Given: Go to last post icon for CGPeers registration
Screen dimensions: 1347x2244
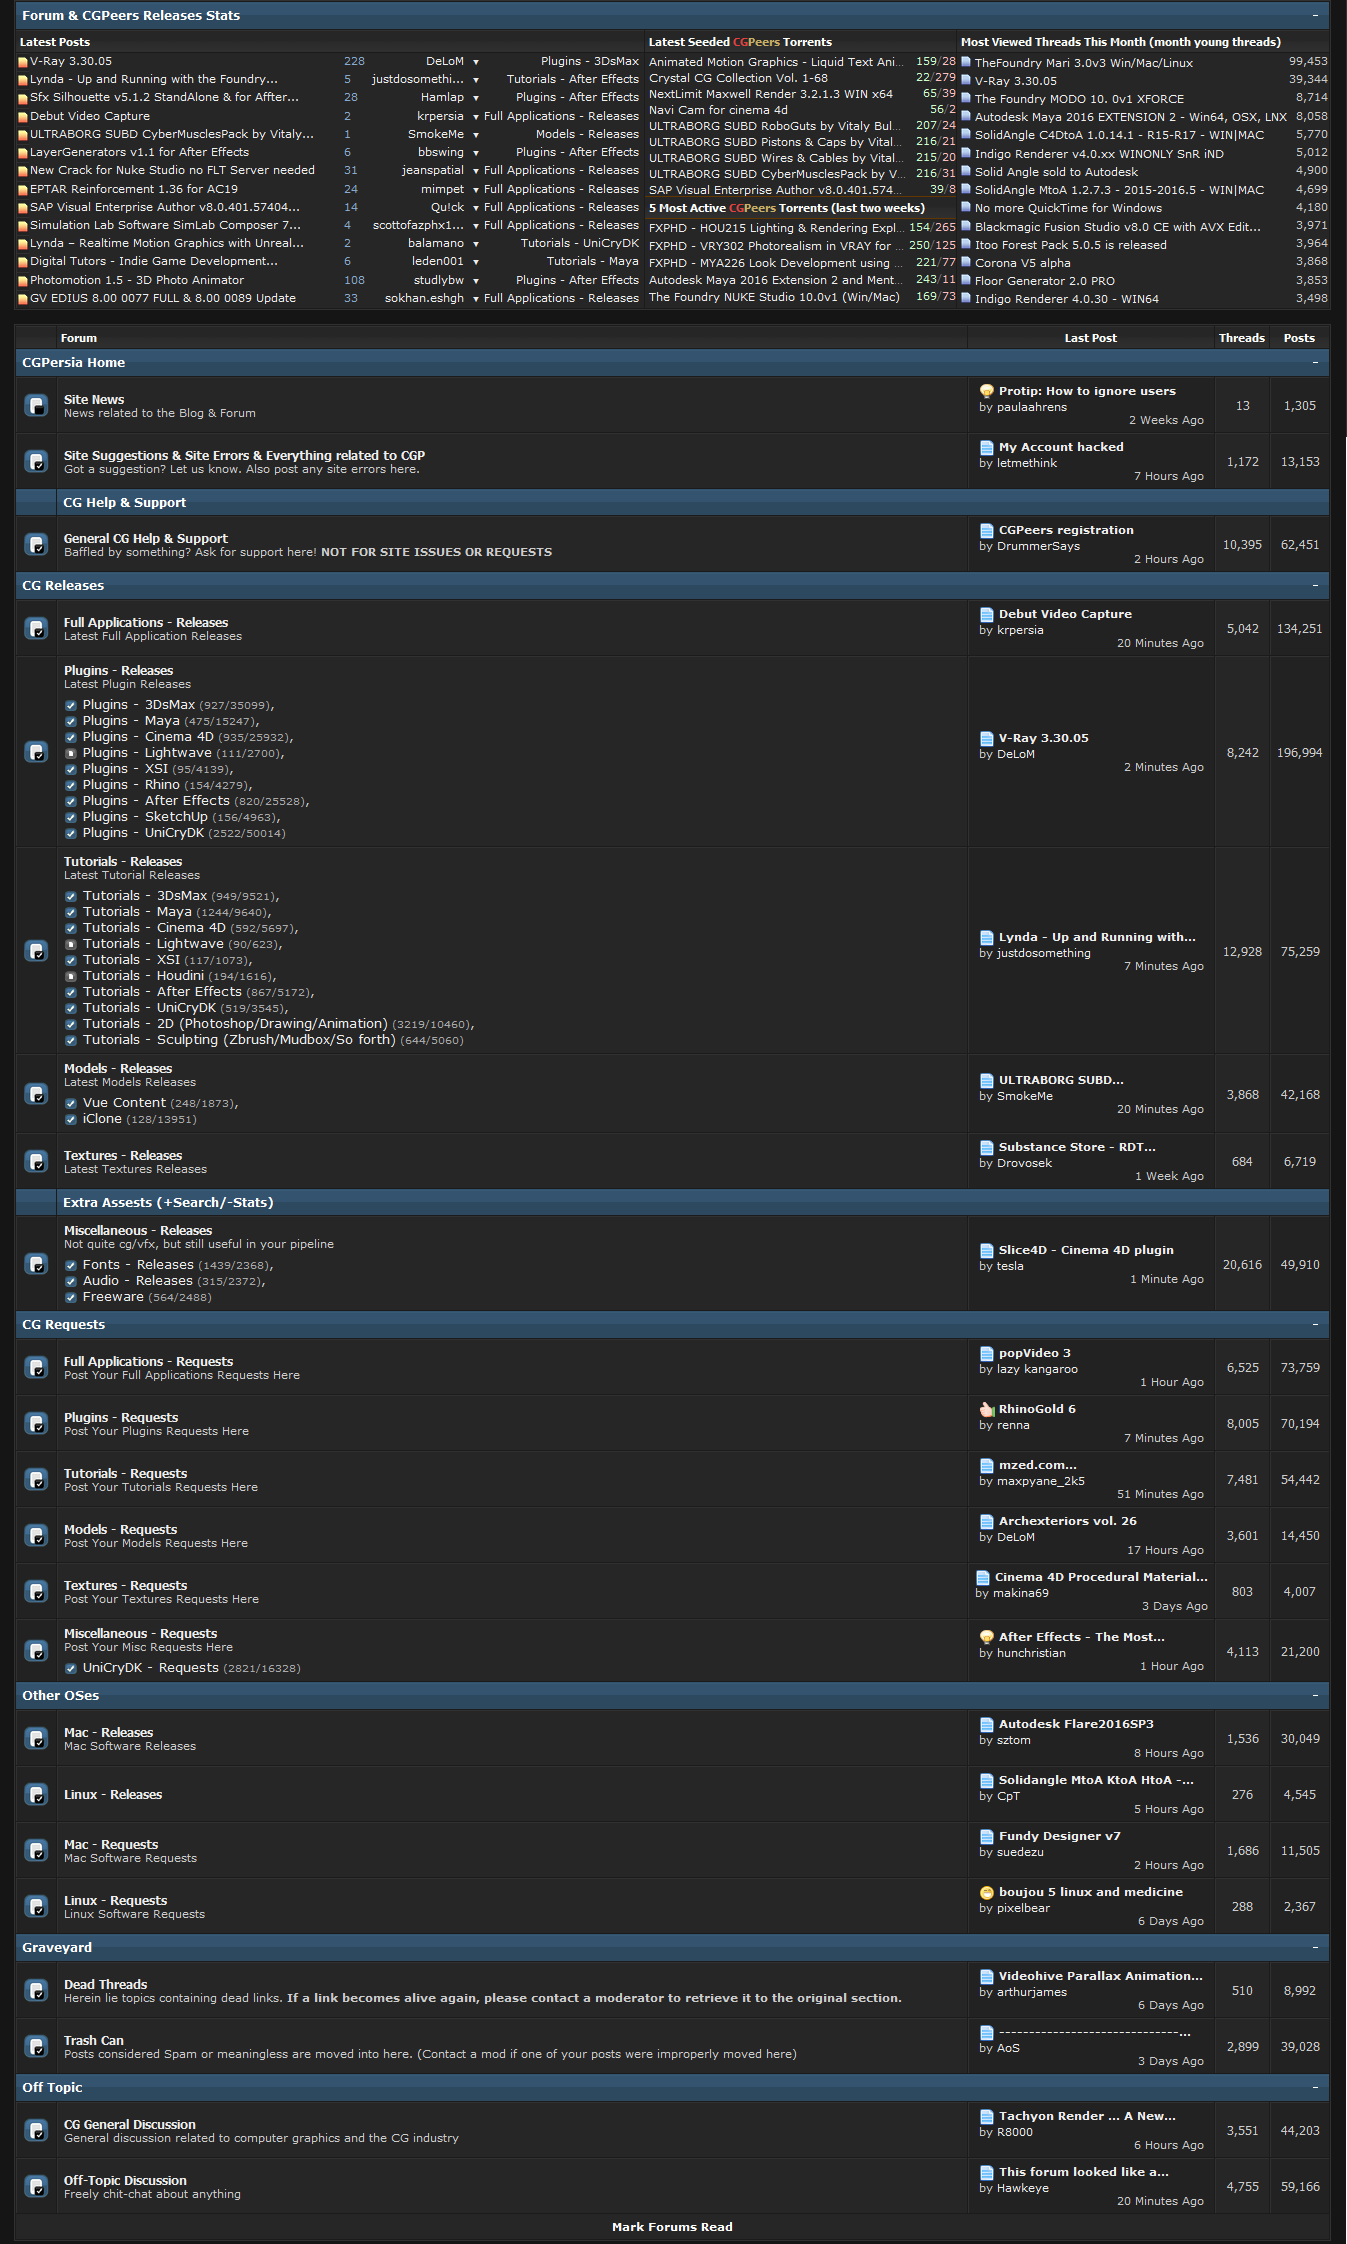Looking at the screenshot, I should 986,530.
